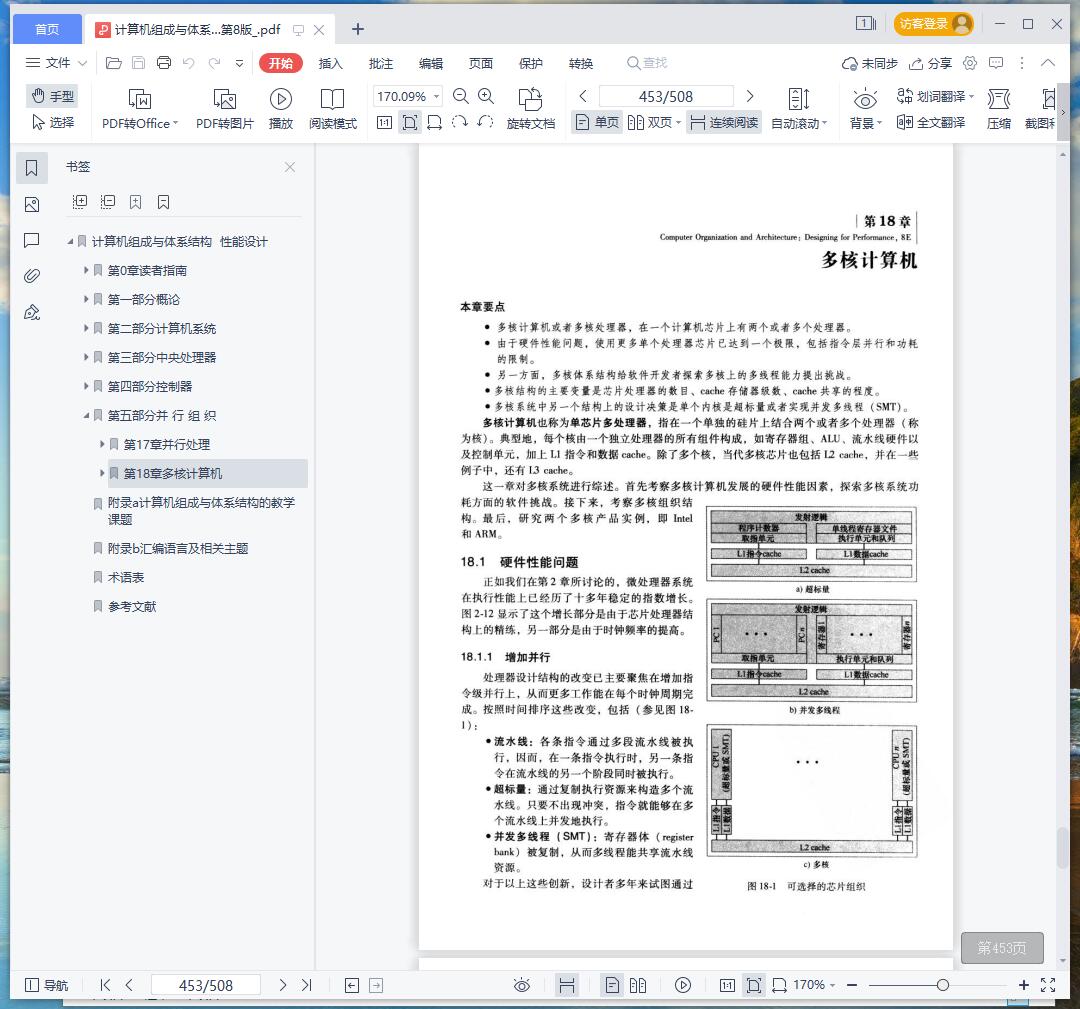Print the document with the printer icon
Viewport: 1080px width, 1009px height.
coord(164,63)
